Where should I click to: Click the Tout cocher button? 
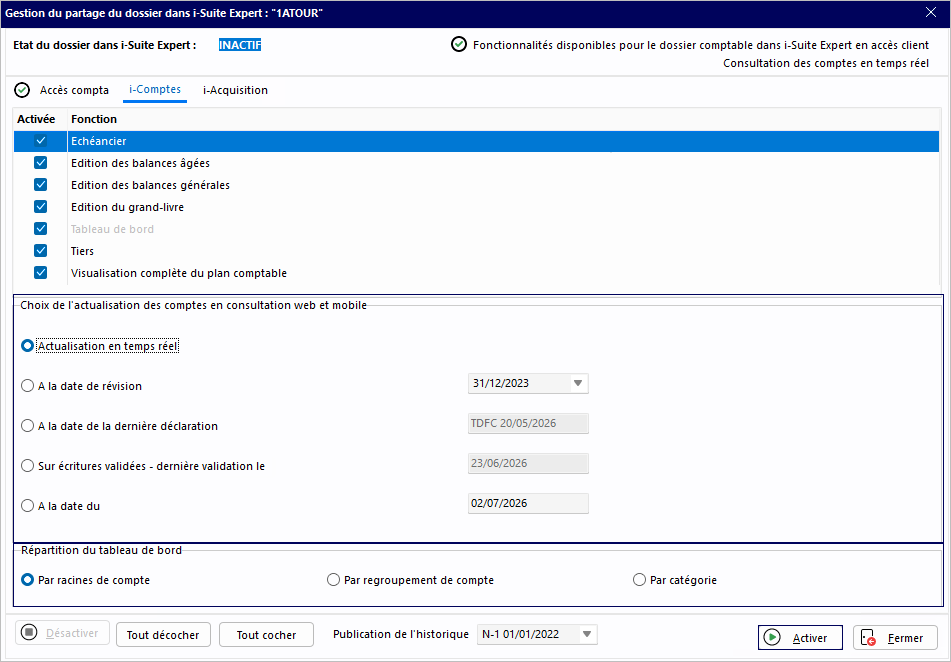[266, 635]
